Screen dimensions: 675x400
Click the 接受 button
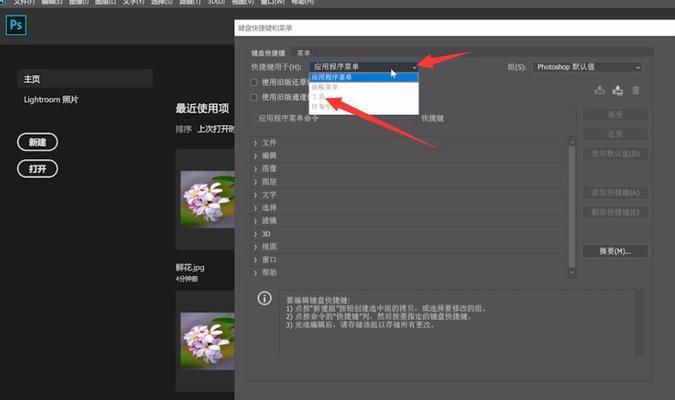(615, 115)
